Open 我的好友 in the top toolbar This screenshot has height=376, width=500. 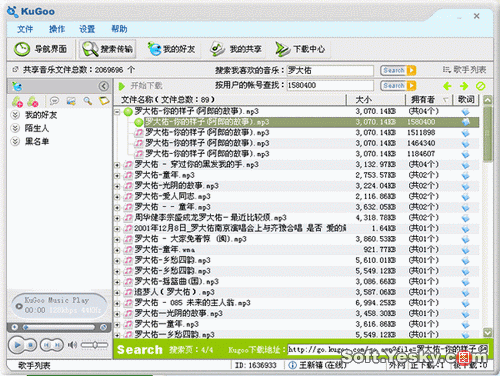(171, 49)
